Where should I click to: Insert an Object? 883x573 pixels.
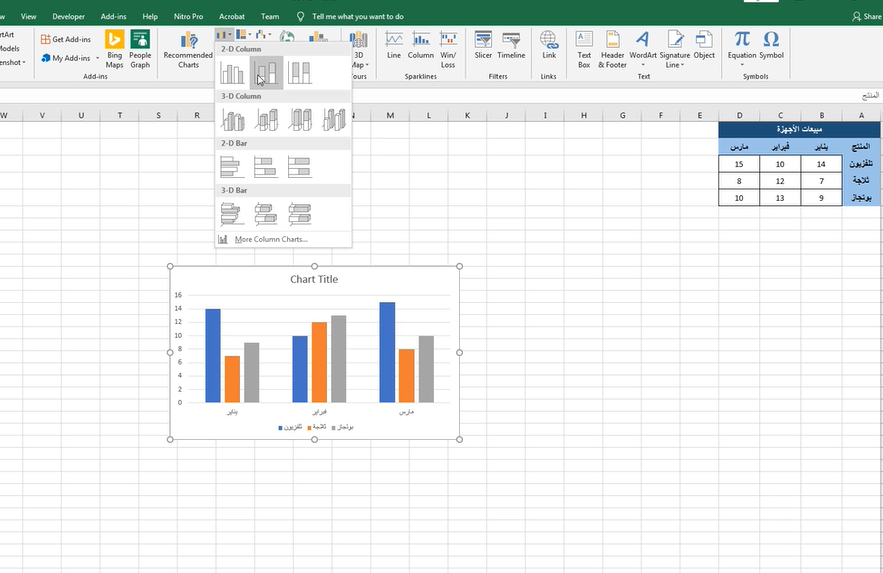click(x=704, y=45)
